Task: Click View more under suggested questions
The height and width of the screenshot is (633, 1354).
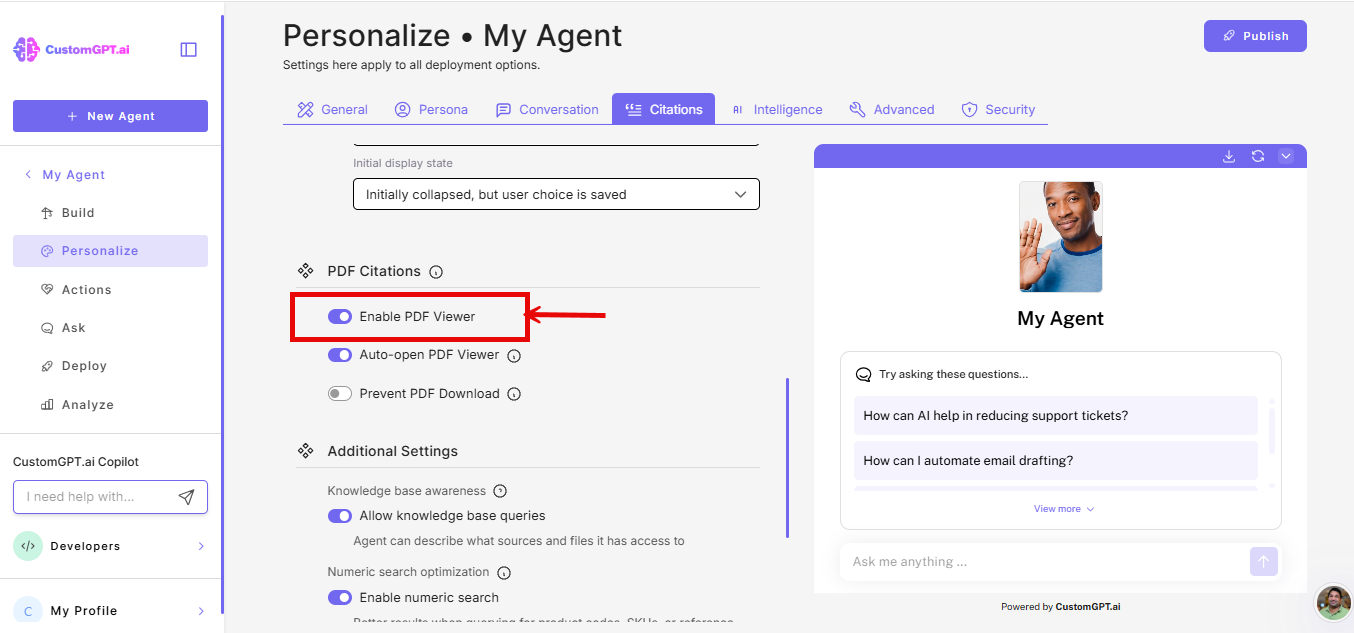Action: click(1062, 508)
